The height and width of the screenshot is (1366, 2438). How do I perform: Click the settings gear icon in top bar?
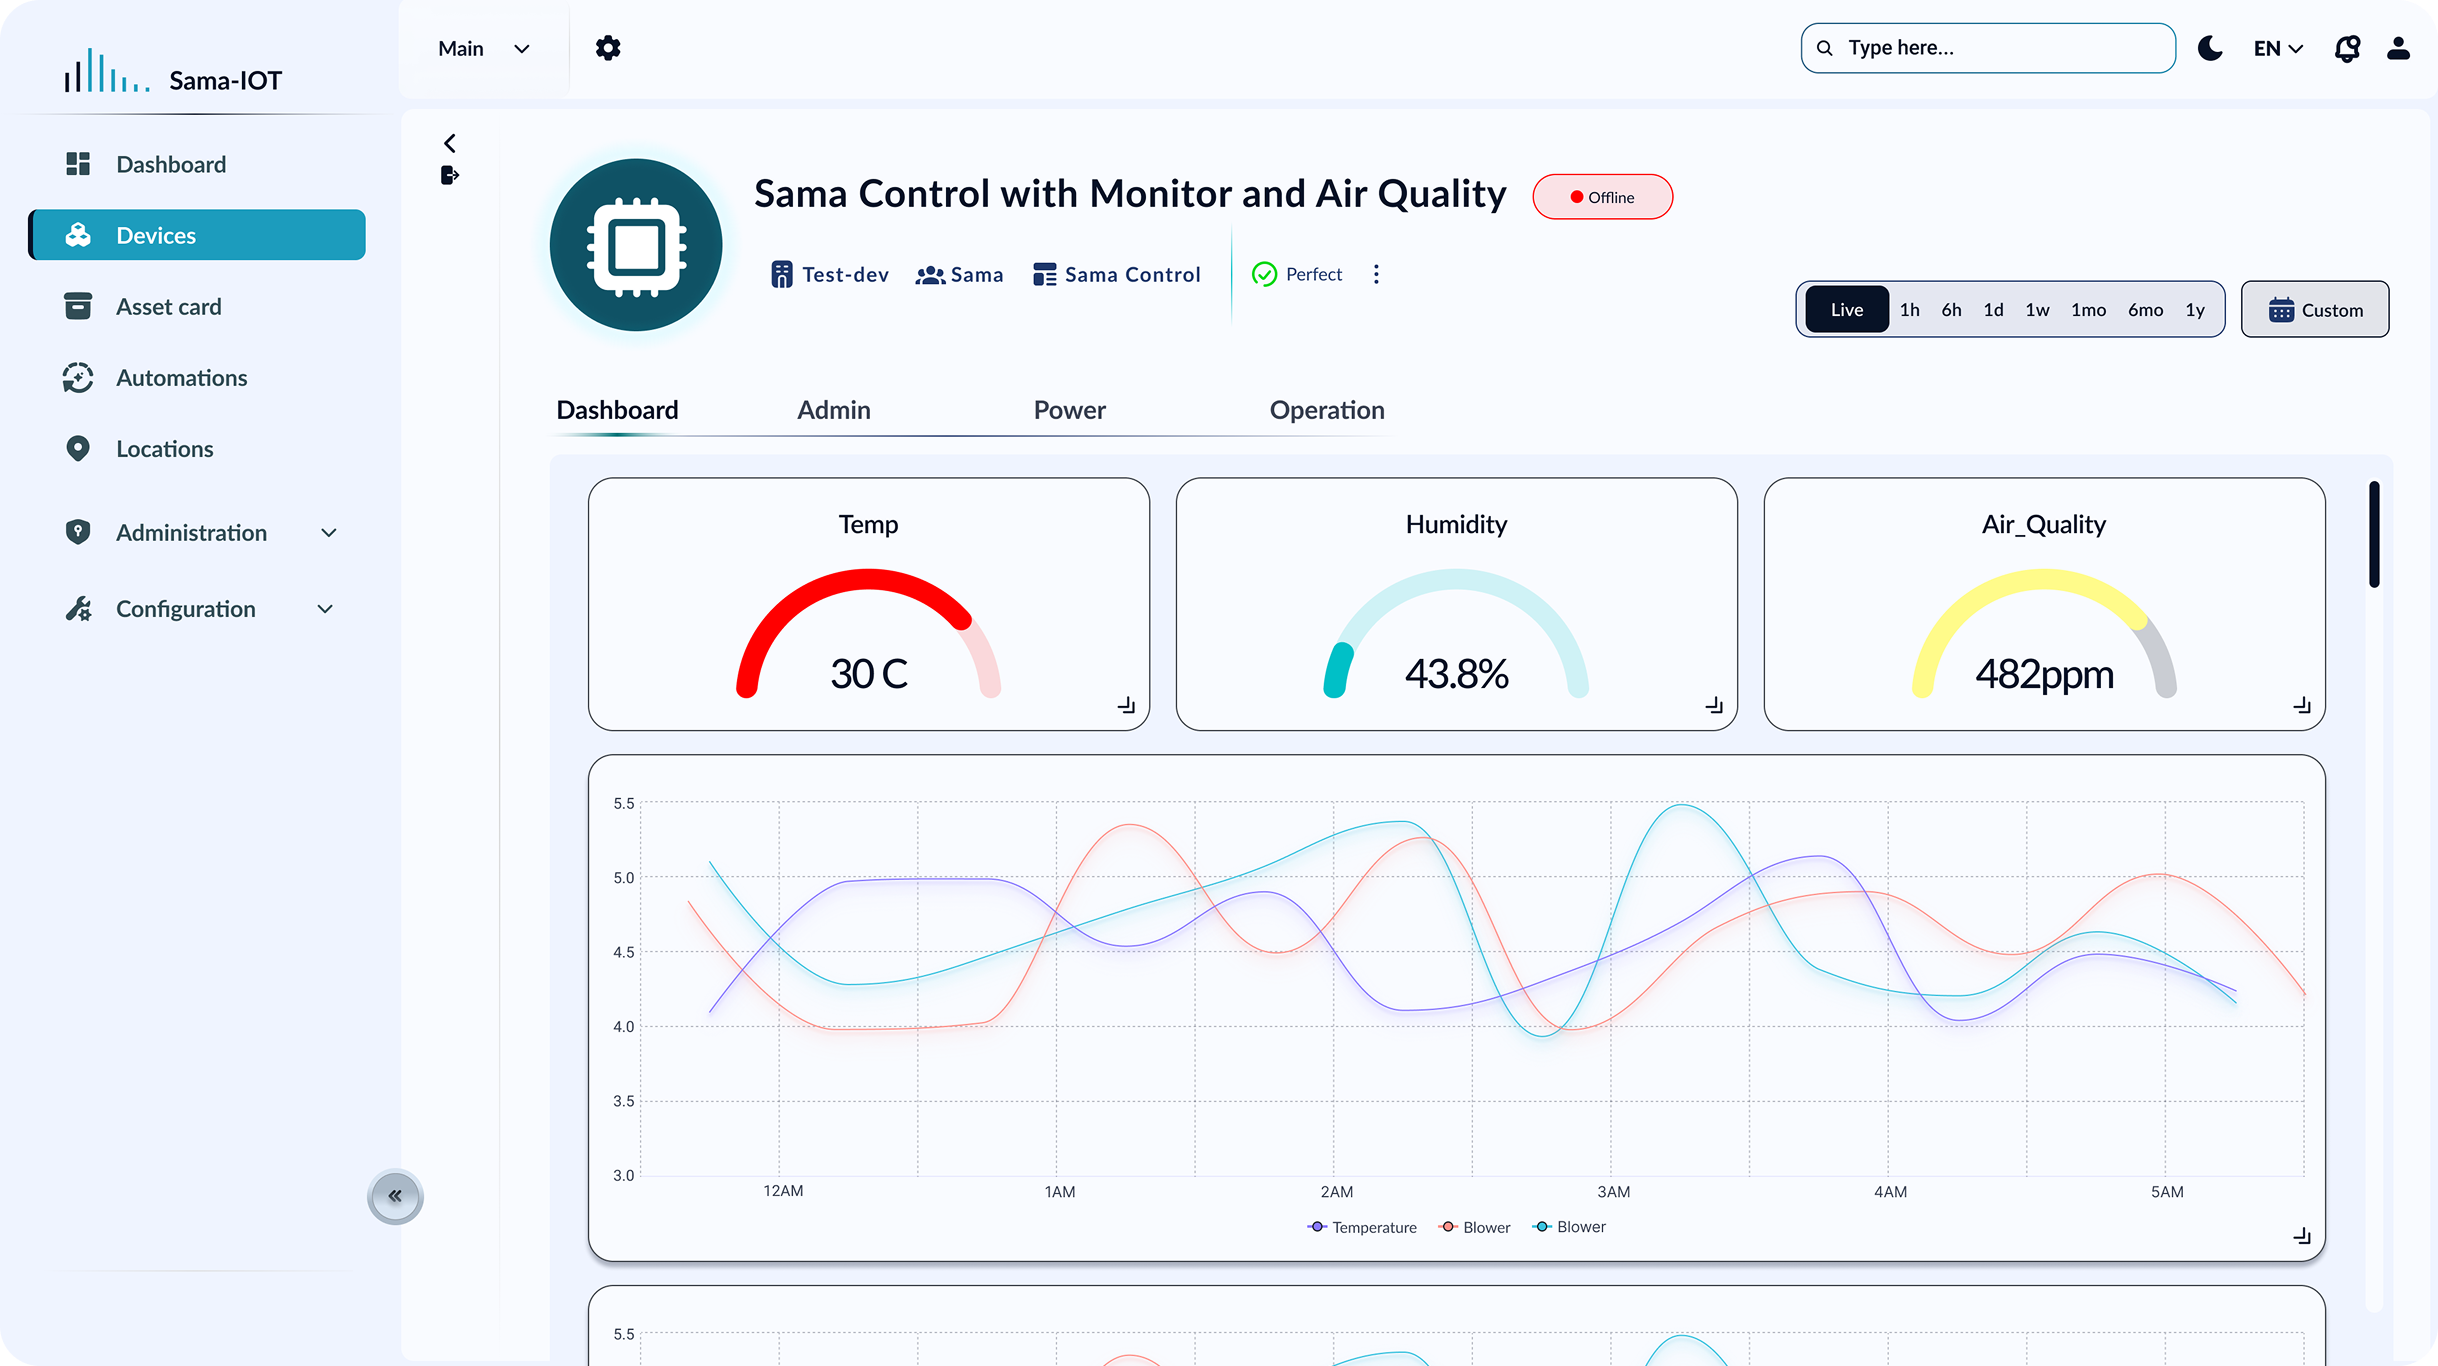pyautogui.click(x=608, y=48)
